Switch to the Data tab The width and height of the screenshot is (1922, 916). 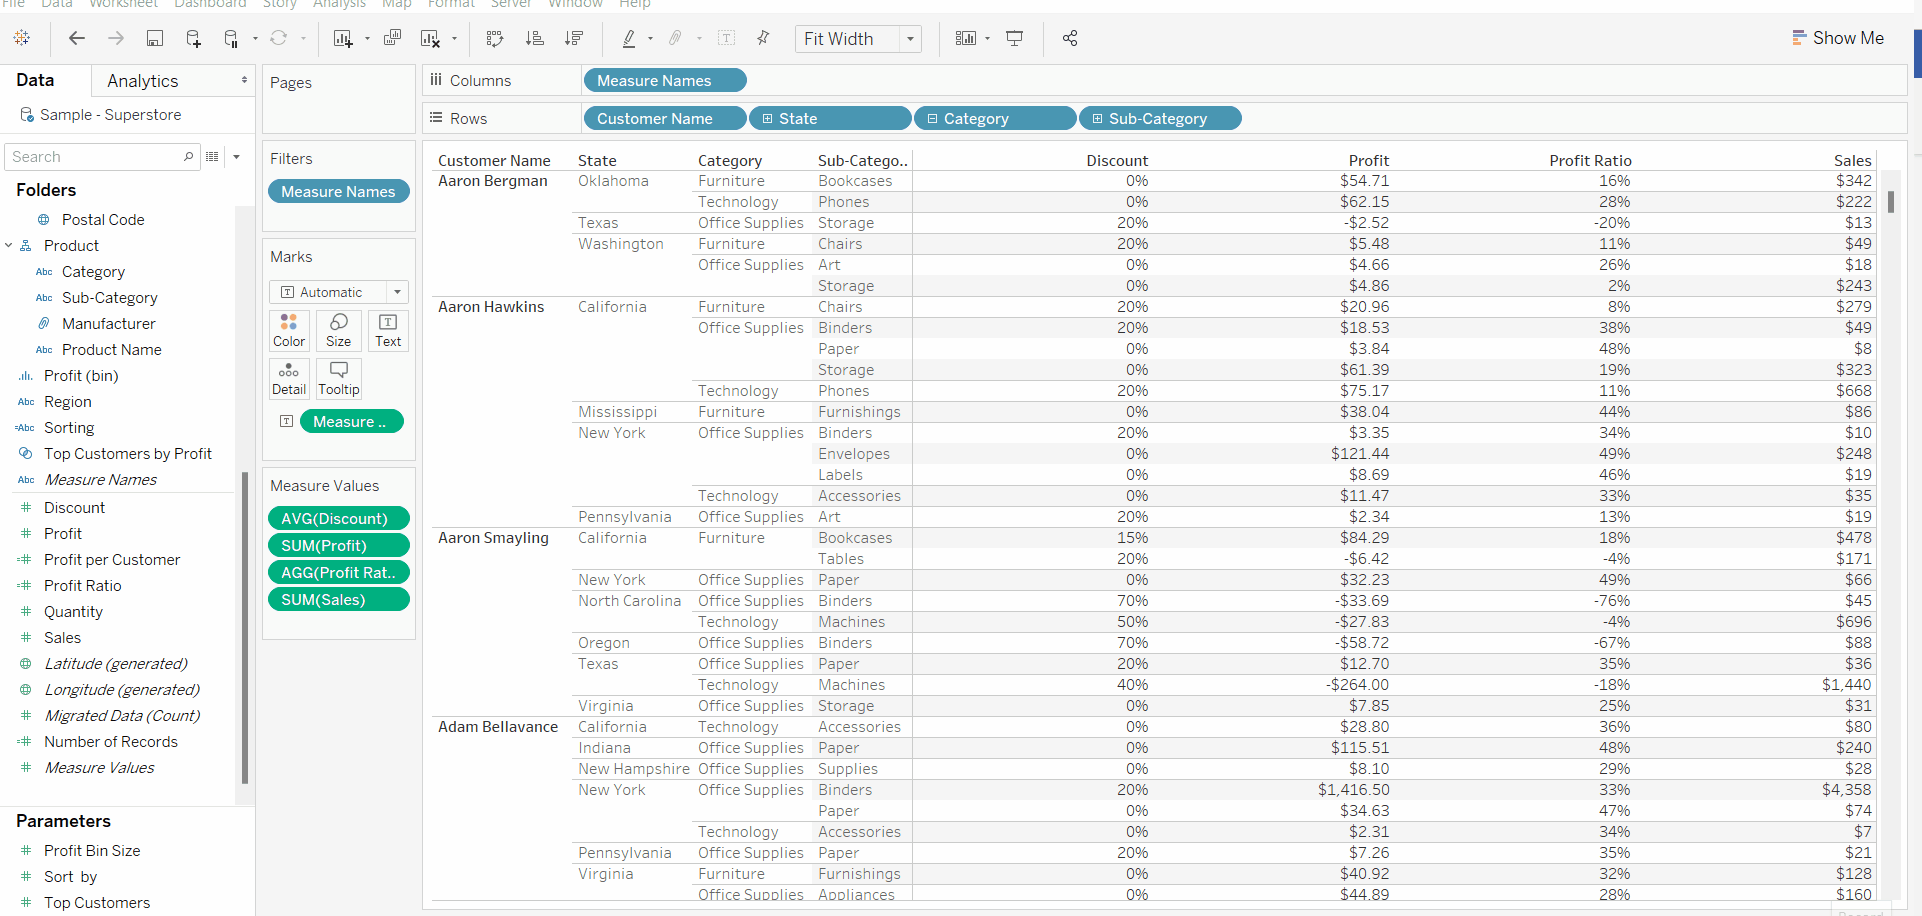(x=35, y=80)
